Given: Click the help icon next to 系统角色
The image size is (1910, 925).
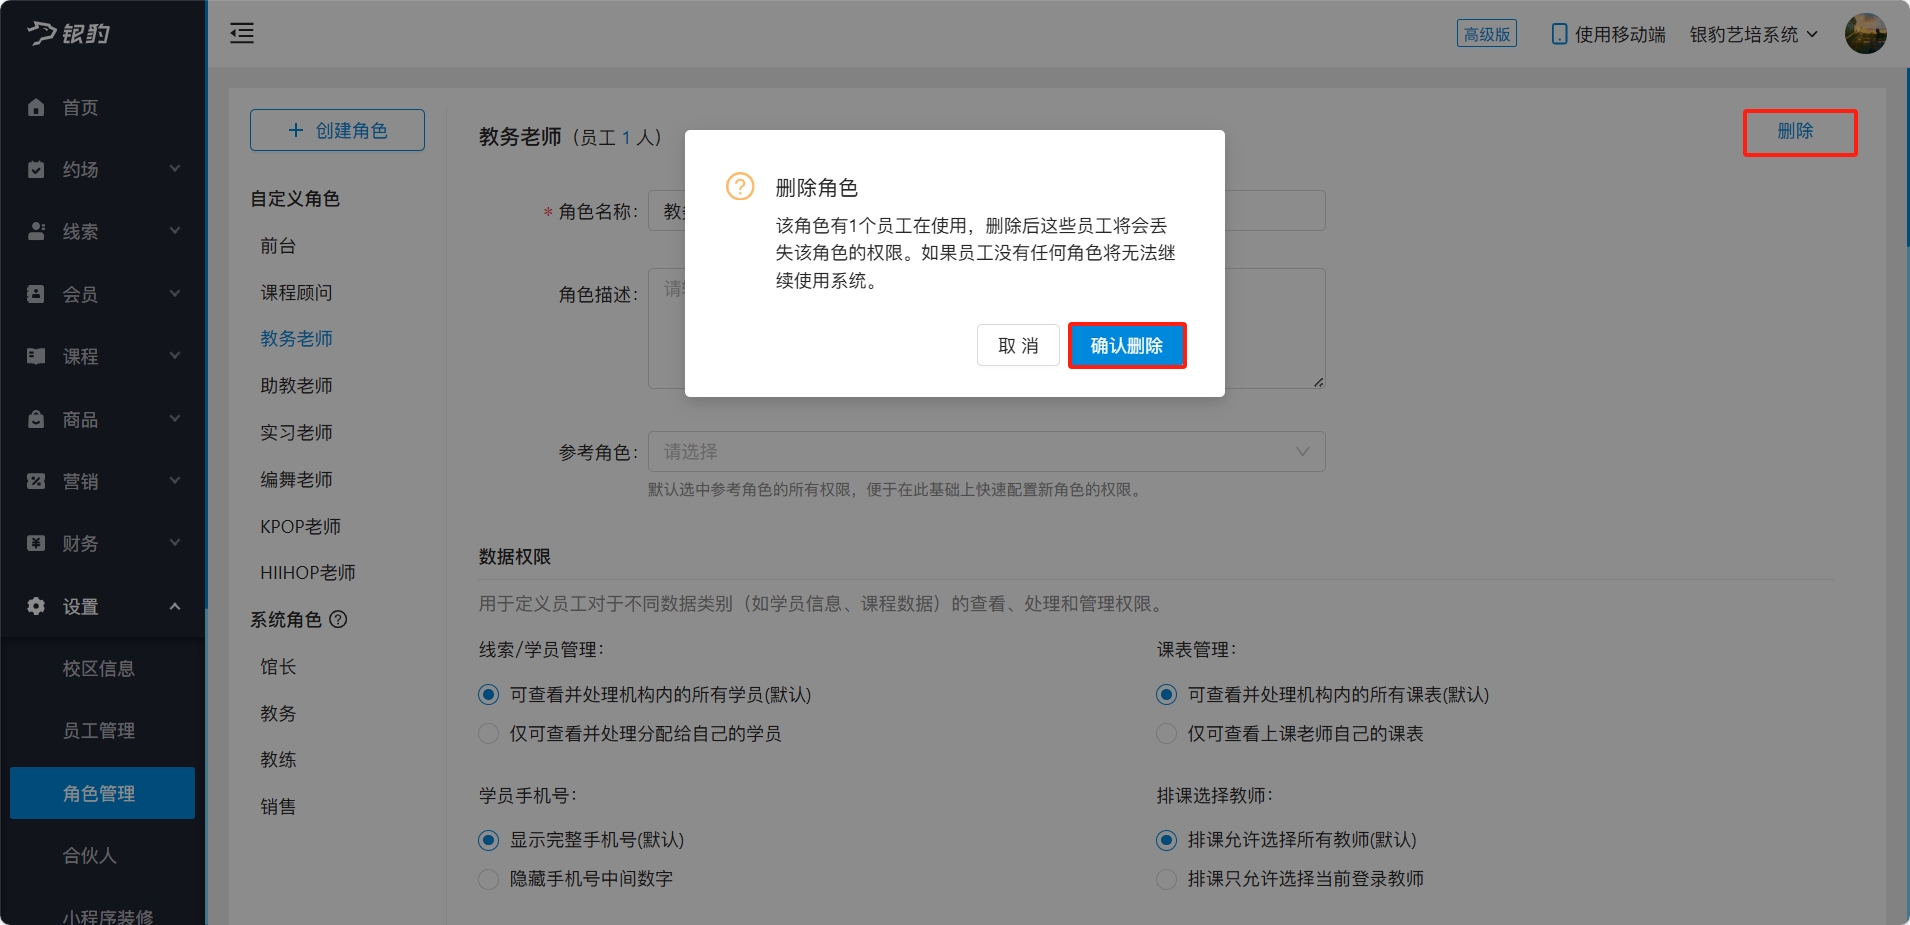Looking at the screenshot, I should click(338, 619).
